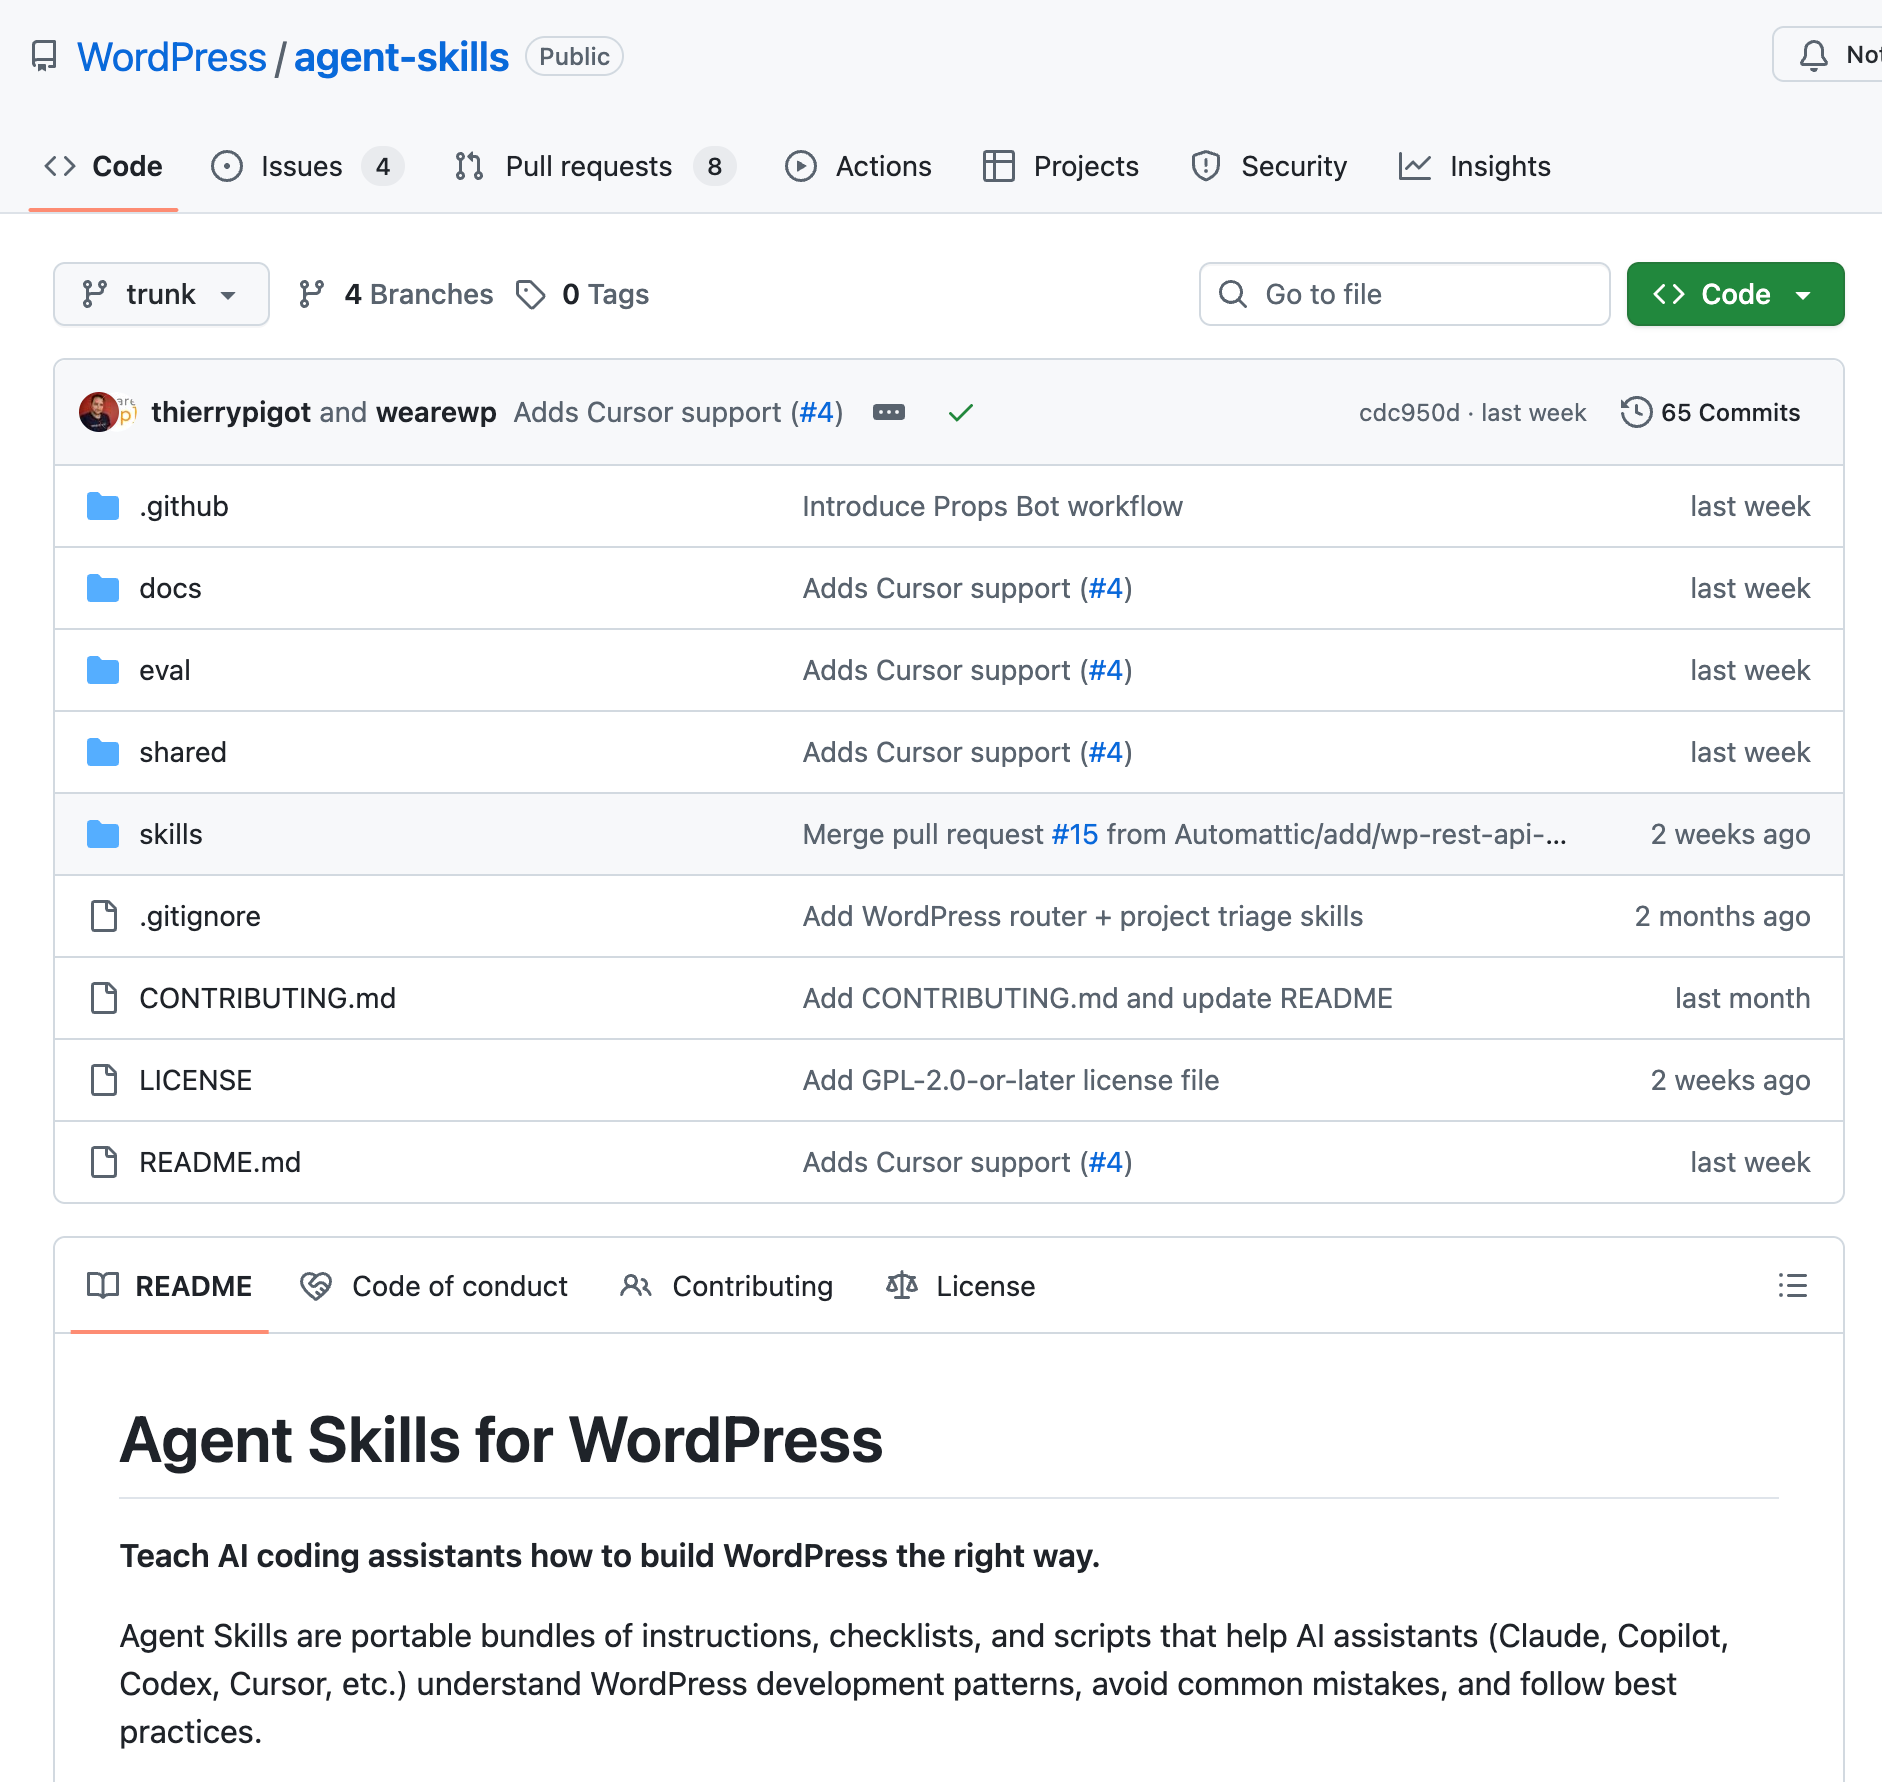The height and width of the screenshot is (1782, 1882).
Task: Switch to the Issues tab
Action: 301,166
